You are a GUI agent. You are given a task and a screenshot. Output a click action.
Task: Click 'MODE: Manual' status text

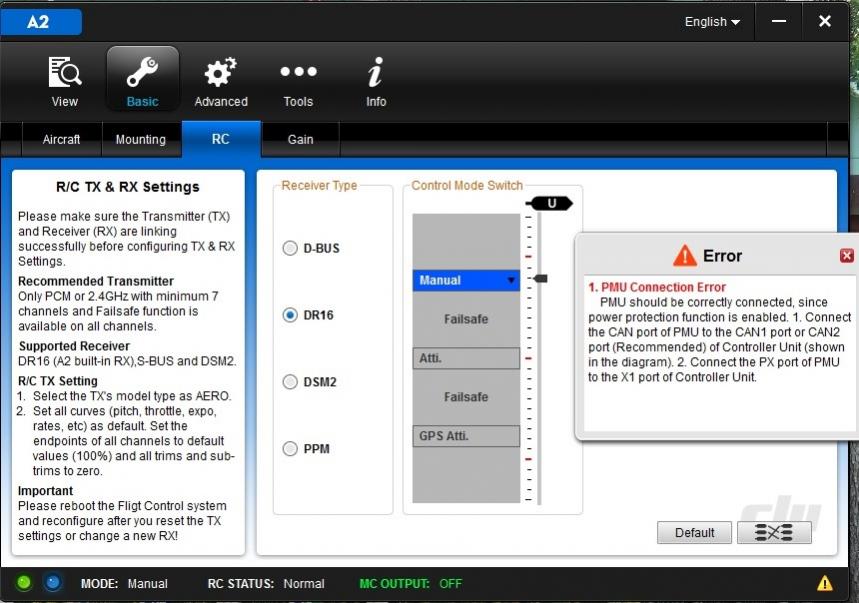click(x=124, y=584)
